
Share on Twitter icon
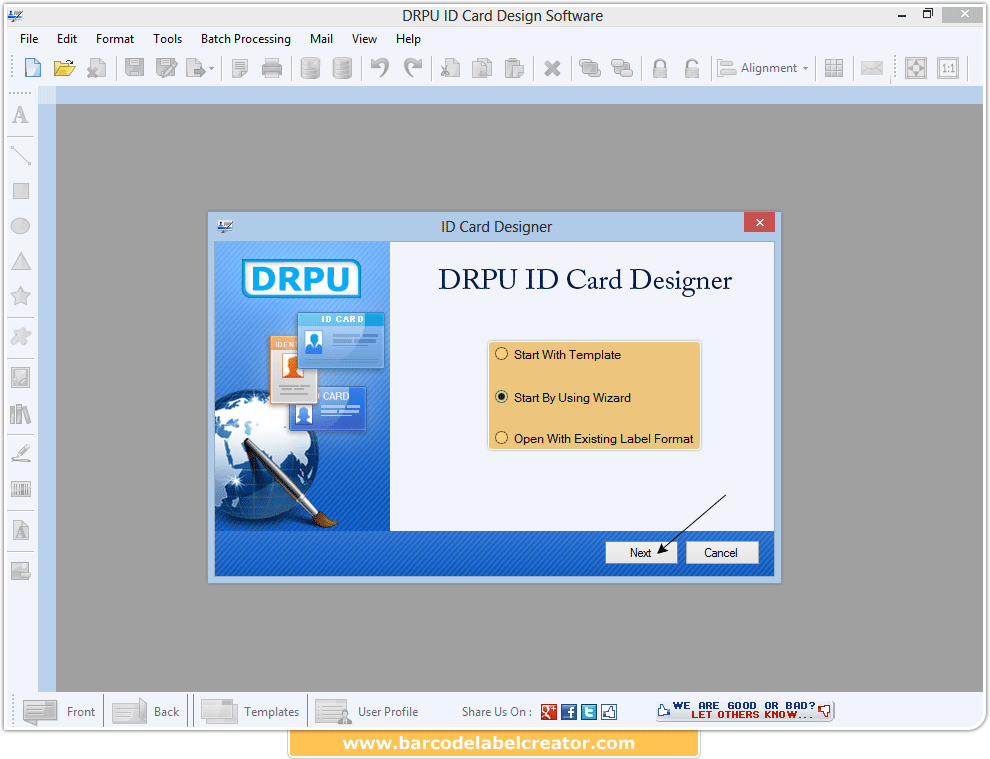point(589,712)
